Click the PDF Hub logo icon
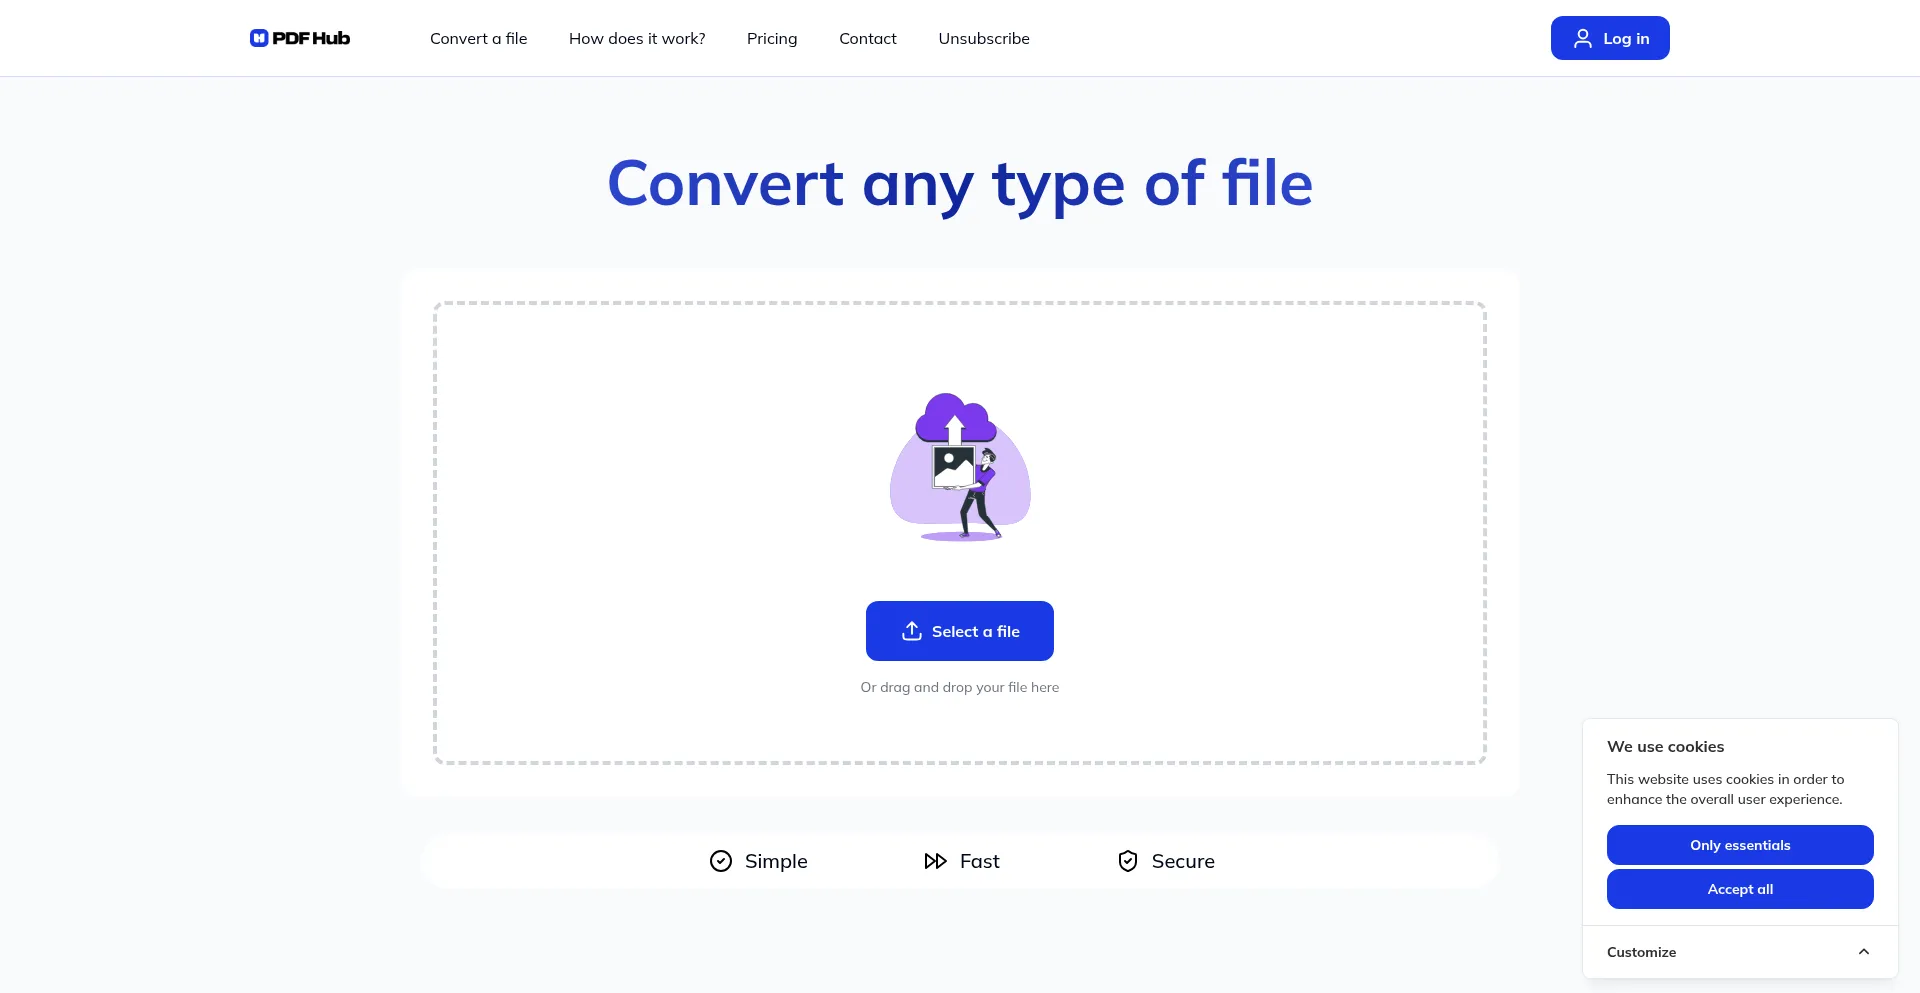Image resolution: width=1920 pixels, height=993 pixels. (259, 38)
